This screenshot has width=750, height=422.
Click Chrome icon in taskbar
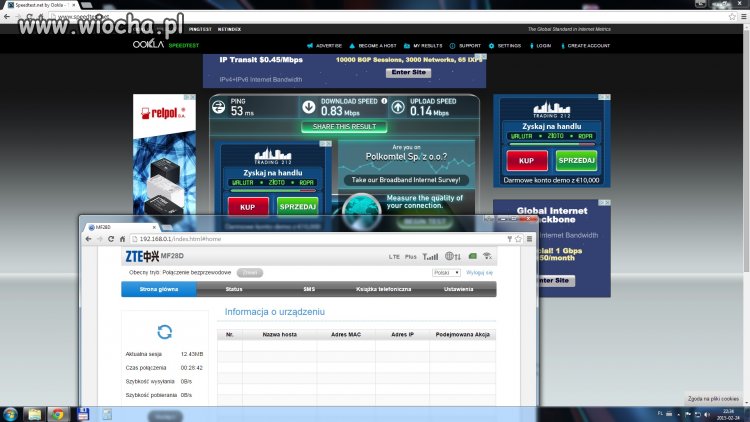click(58, 414)
